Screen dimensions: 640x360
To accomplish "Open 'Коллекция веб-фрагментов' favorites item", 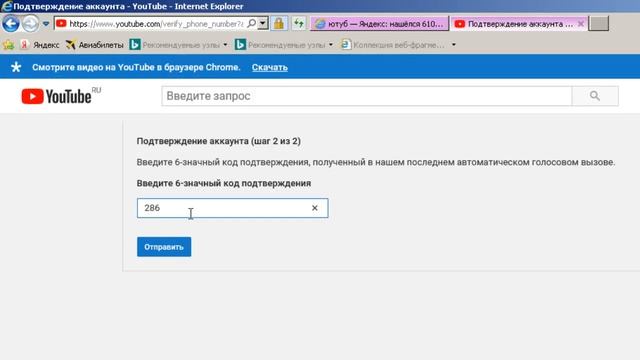I will pos(393,45).
